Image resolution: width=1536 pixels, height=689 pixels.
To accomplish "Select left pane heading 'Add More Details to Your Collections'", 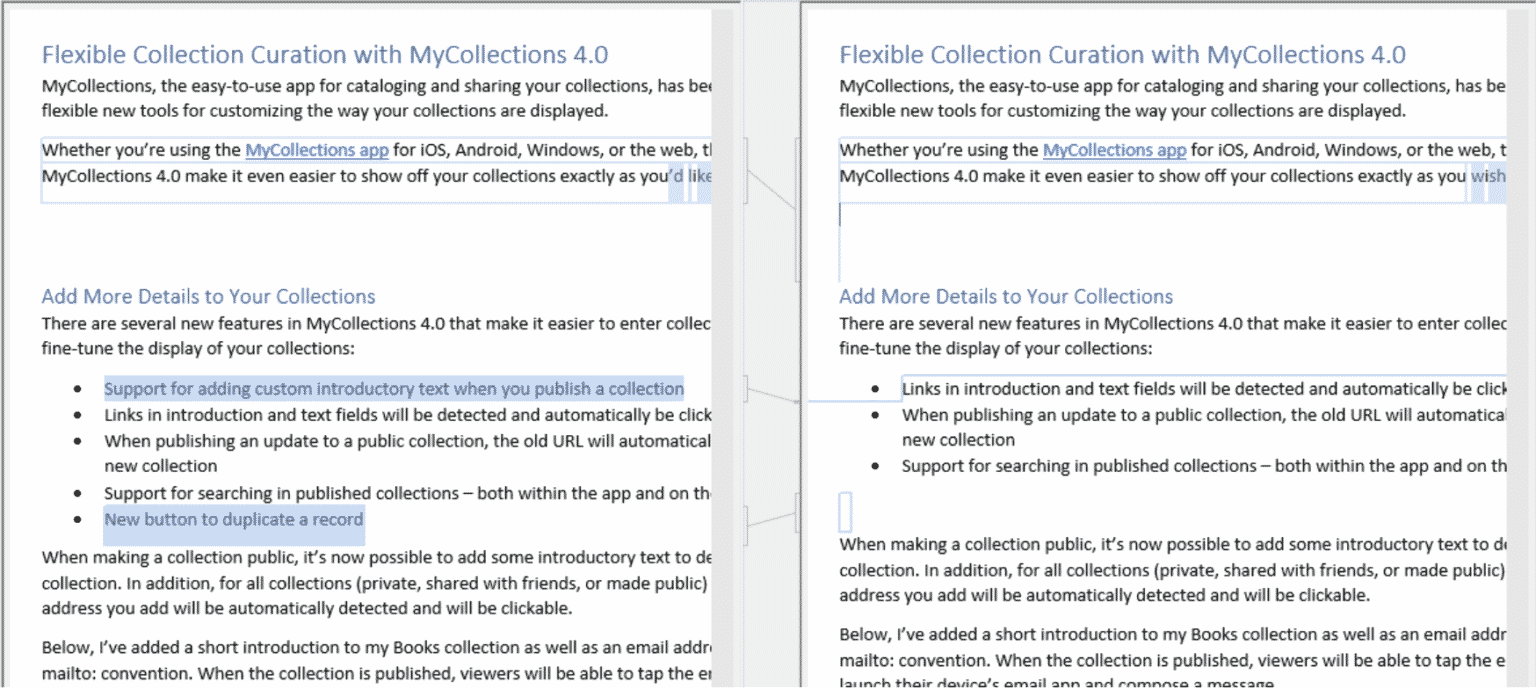I will [209, 297].
